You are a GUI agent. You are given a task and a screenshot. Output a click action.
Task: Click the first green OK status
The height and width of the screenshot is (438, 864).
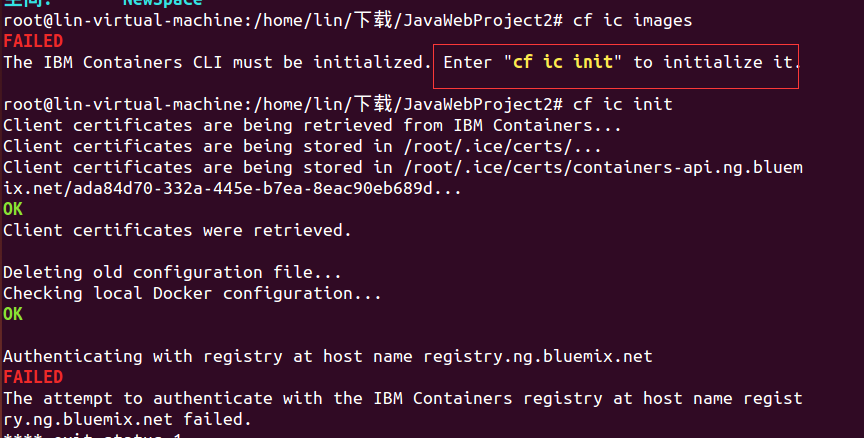tap(13, 209)
